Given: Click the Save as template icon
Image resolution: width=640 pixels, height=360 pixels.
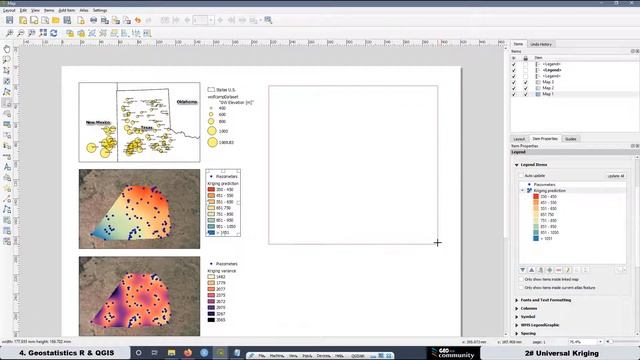Looking at the screenshot, I should (x=67, y=20).
